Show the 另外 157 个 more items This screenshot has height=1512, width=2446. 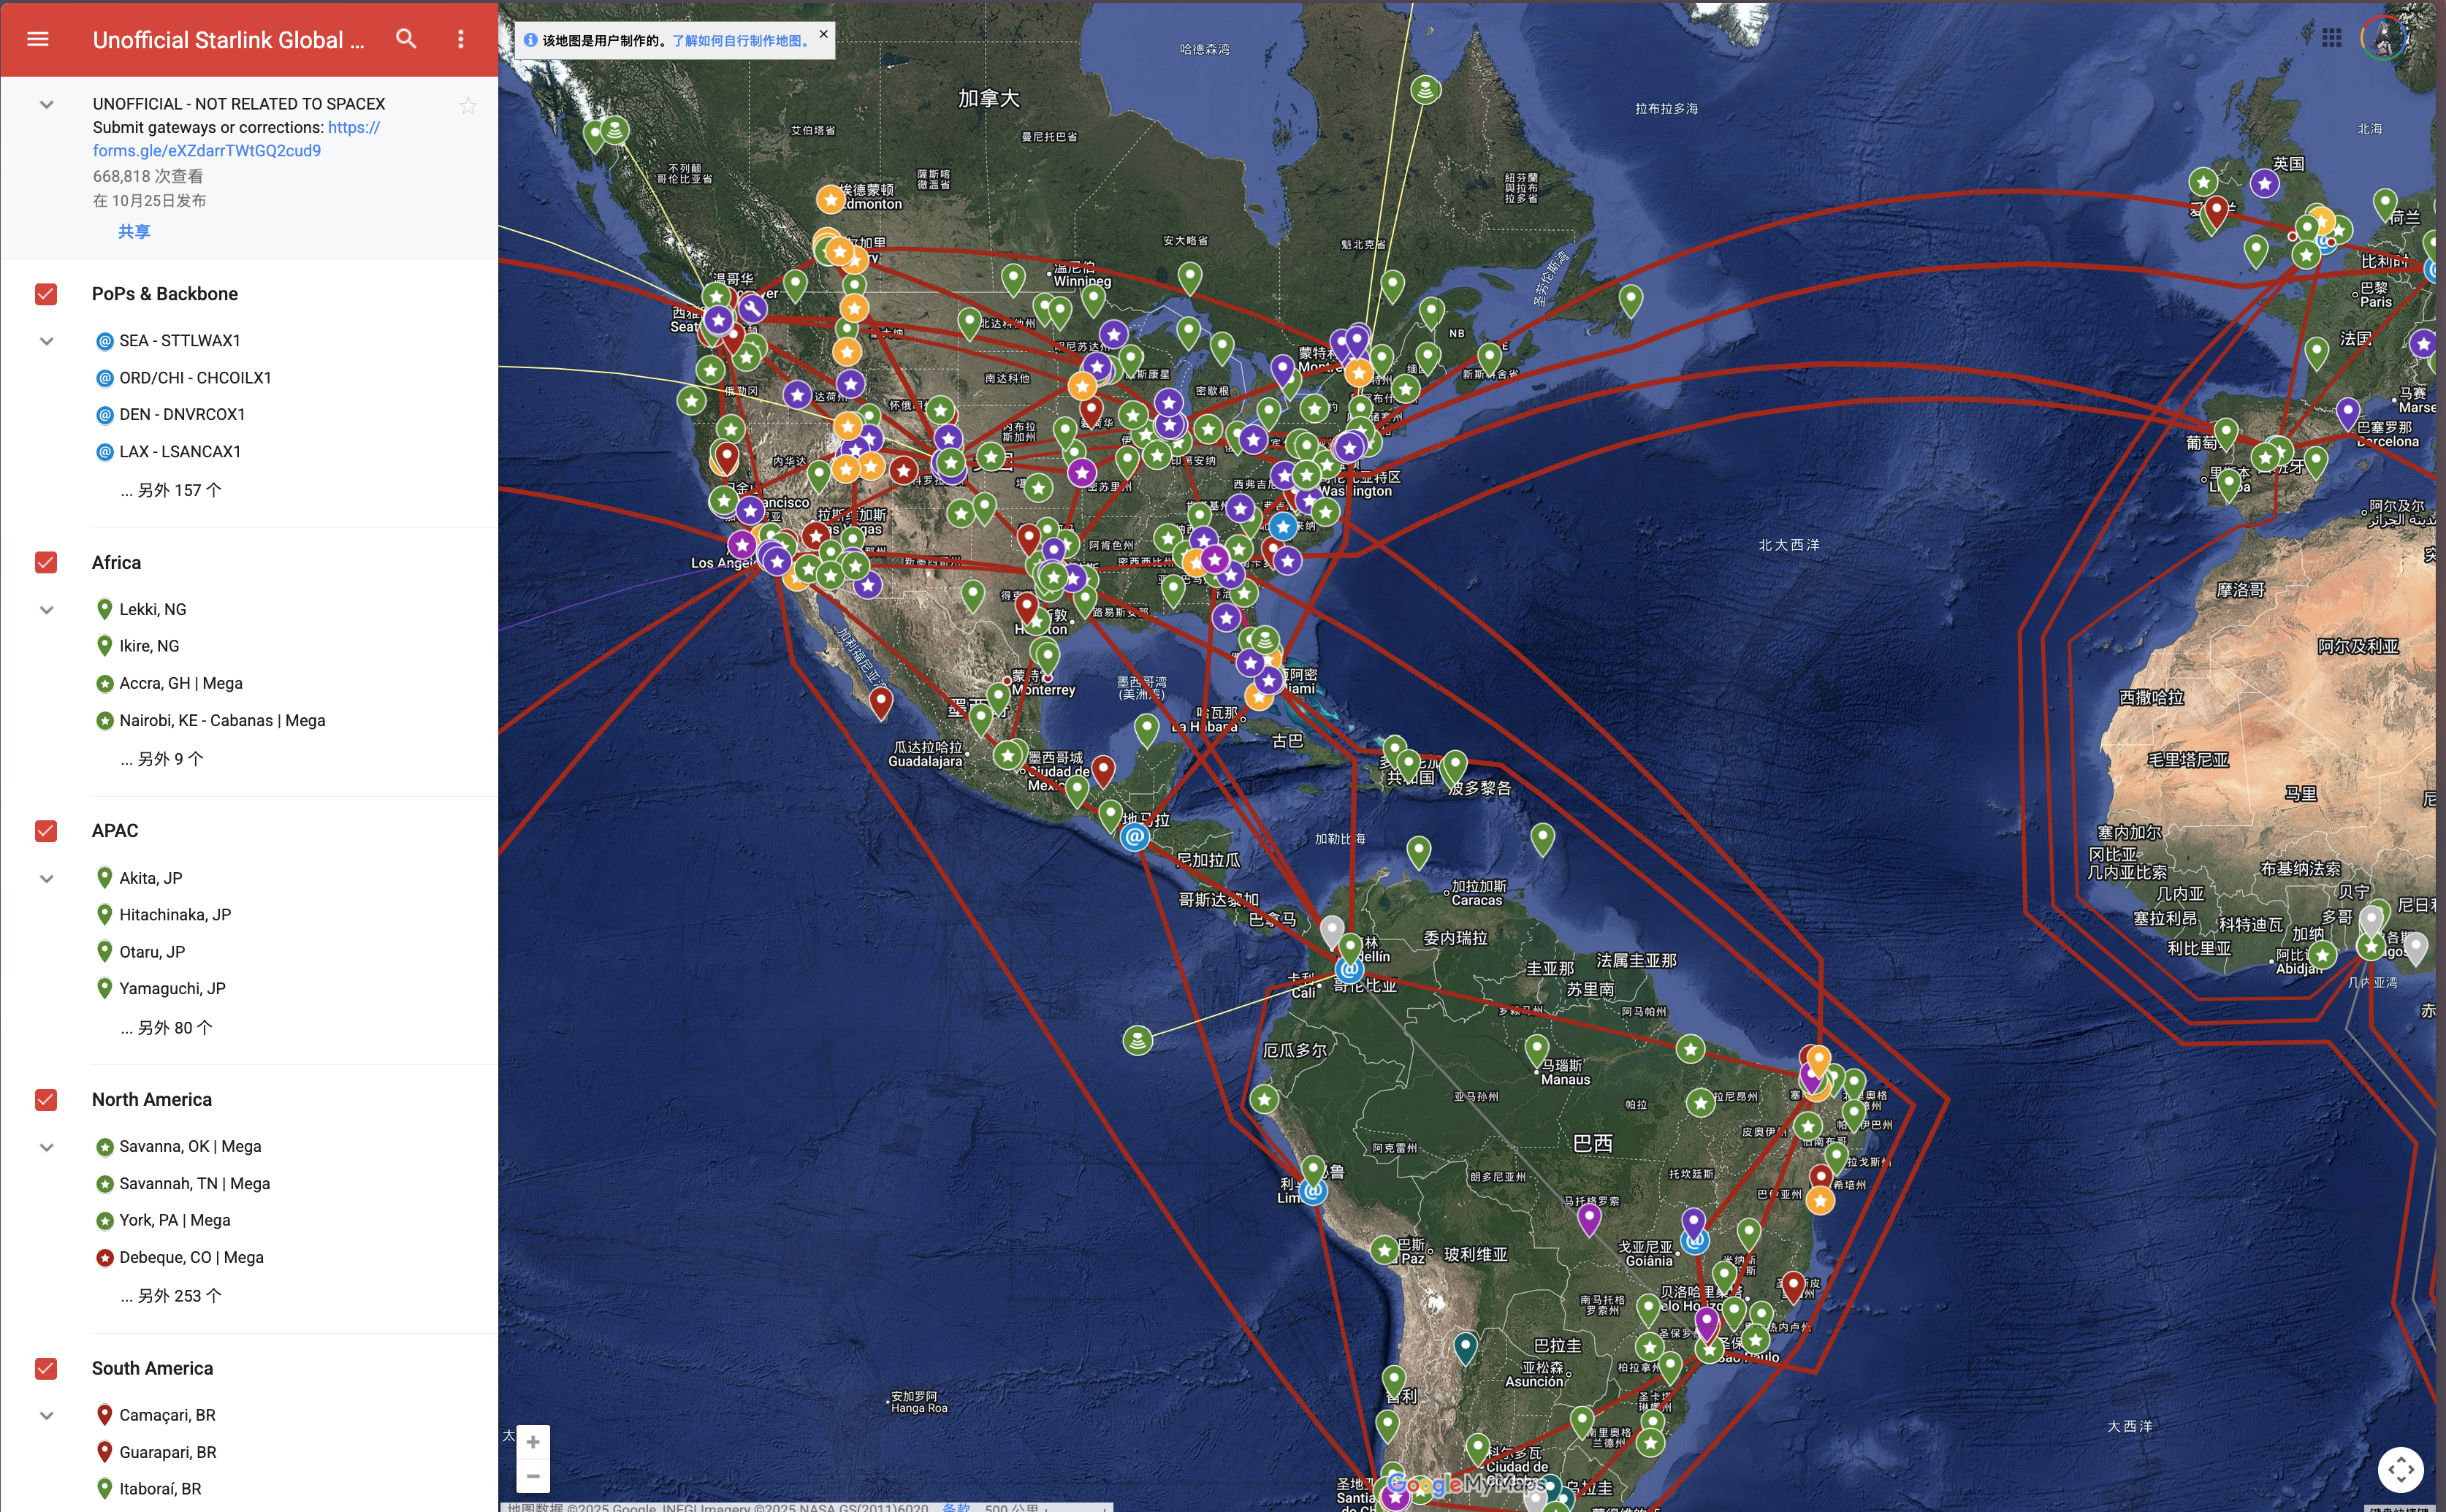pyautogui.click(x=172, y=490)
